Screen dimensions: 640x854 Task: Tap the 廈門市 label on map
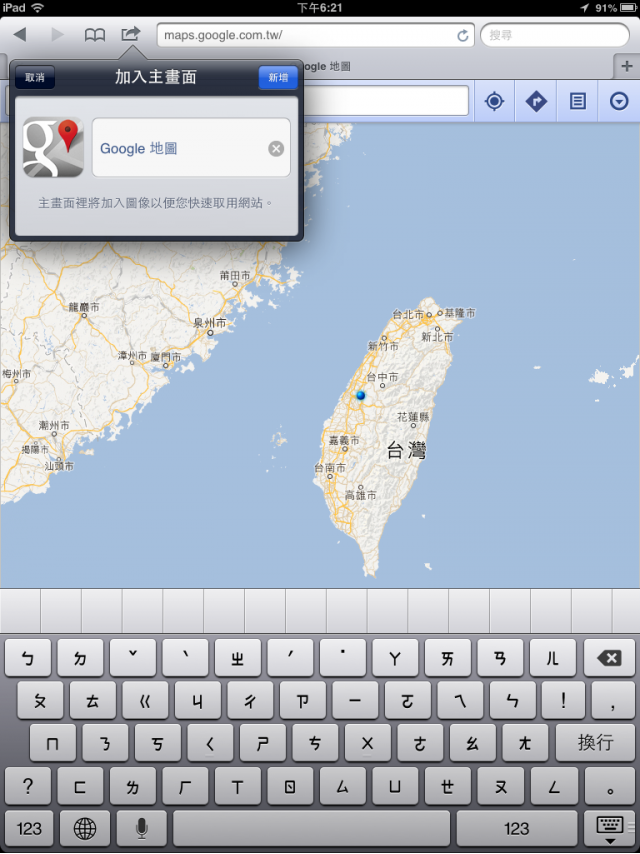pos(166,357)
